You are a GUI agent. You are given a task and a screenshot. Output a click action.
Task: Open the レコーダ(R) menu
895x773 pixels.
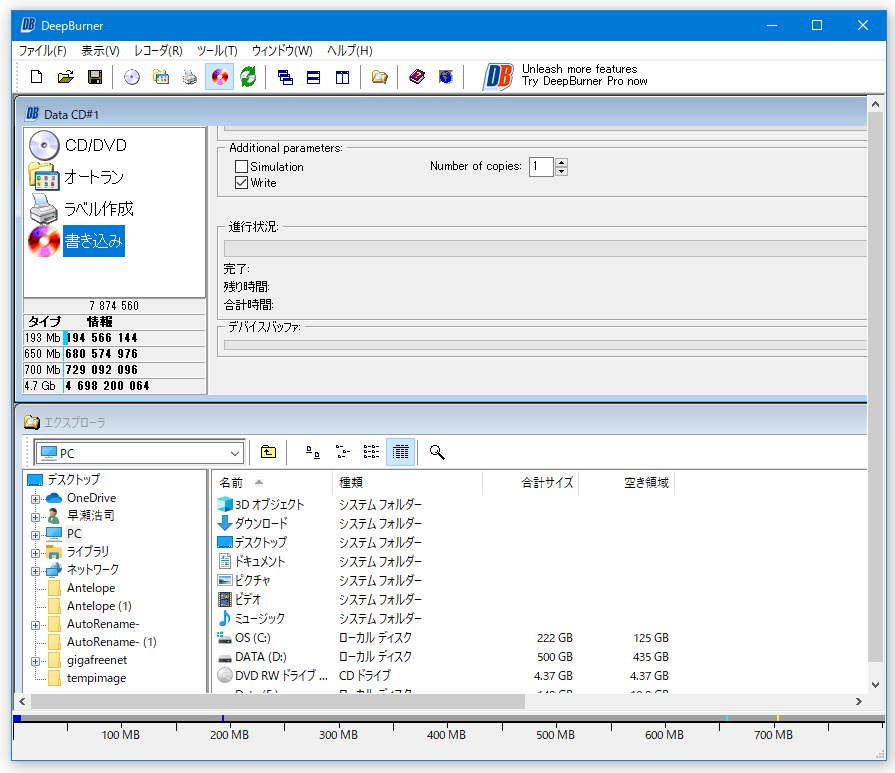(x=158, y=51)
